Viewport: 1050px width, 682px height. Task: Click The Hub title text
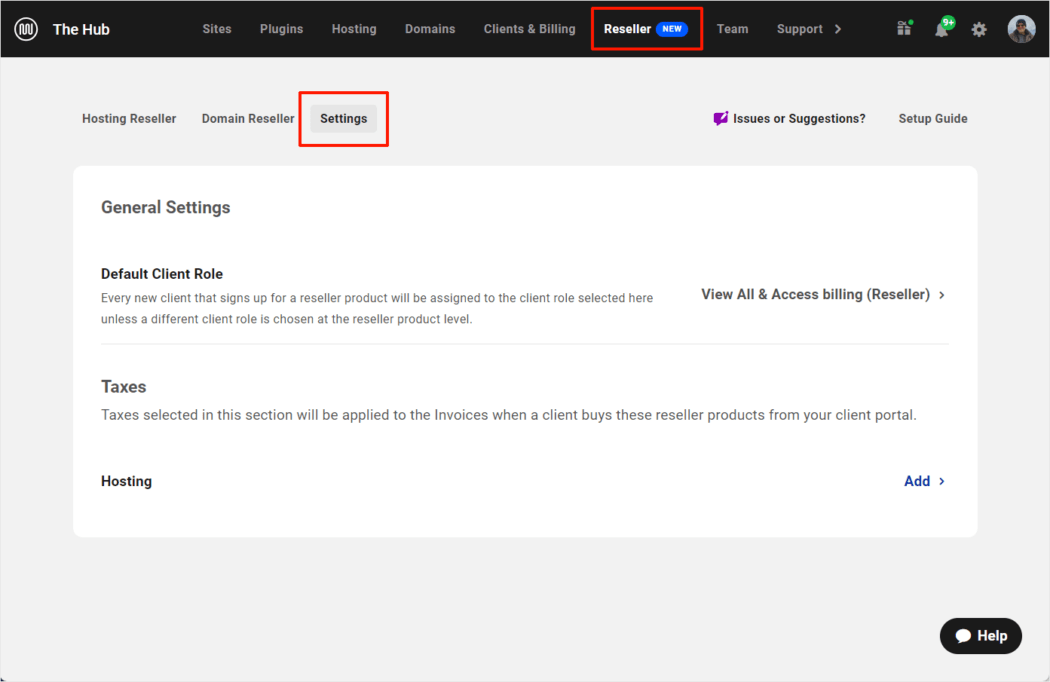point(81,29)
